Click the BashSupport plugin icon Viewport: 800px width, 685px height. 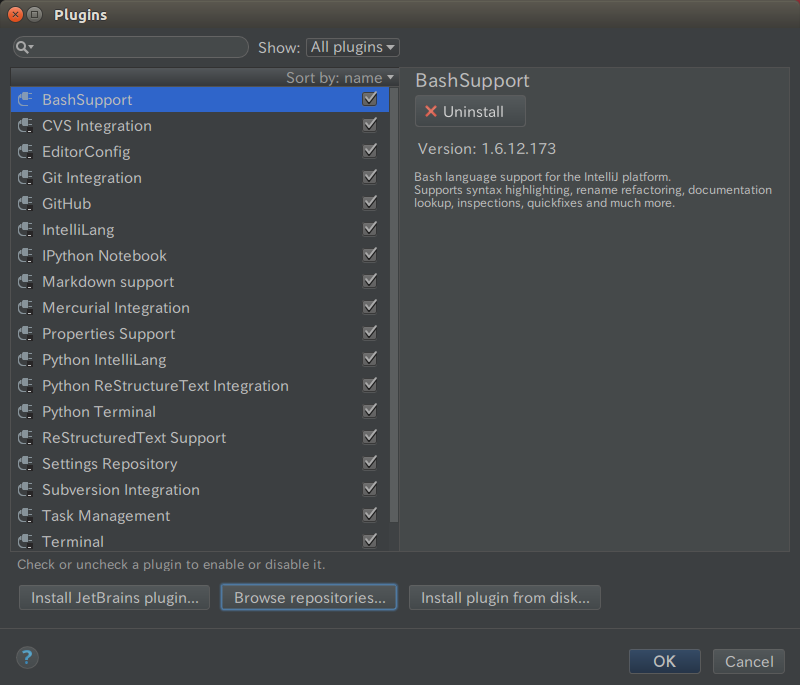pyautogui.click(x=26, y=99)
